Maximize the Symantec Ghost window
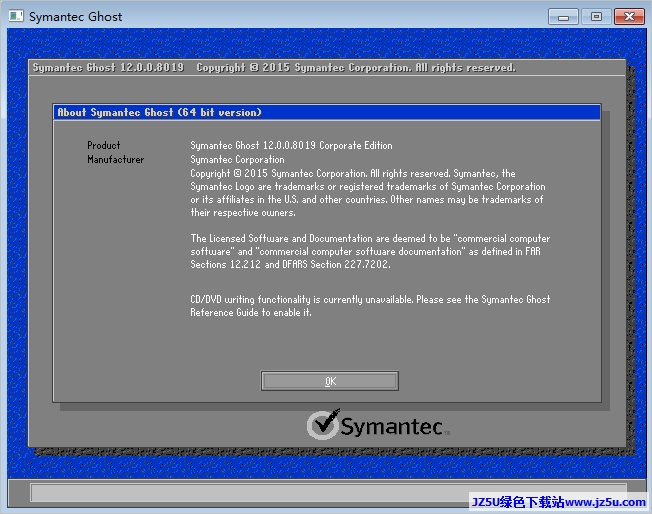The height and width of the screenshot is (514, 652). [596, 17]
